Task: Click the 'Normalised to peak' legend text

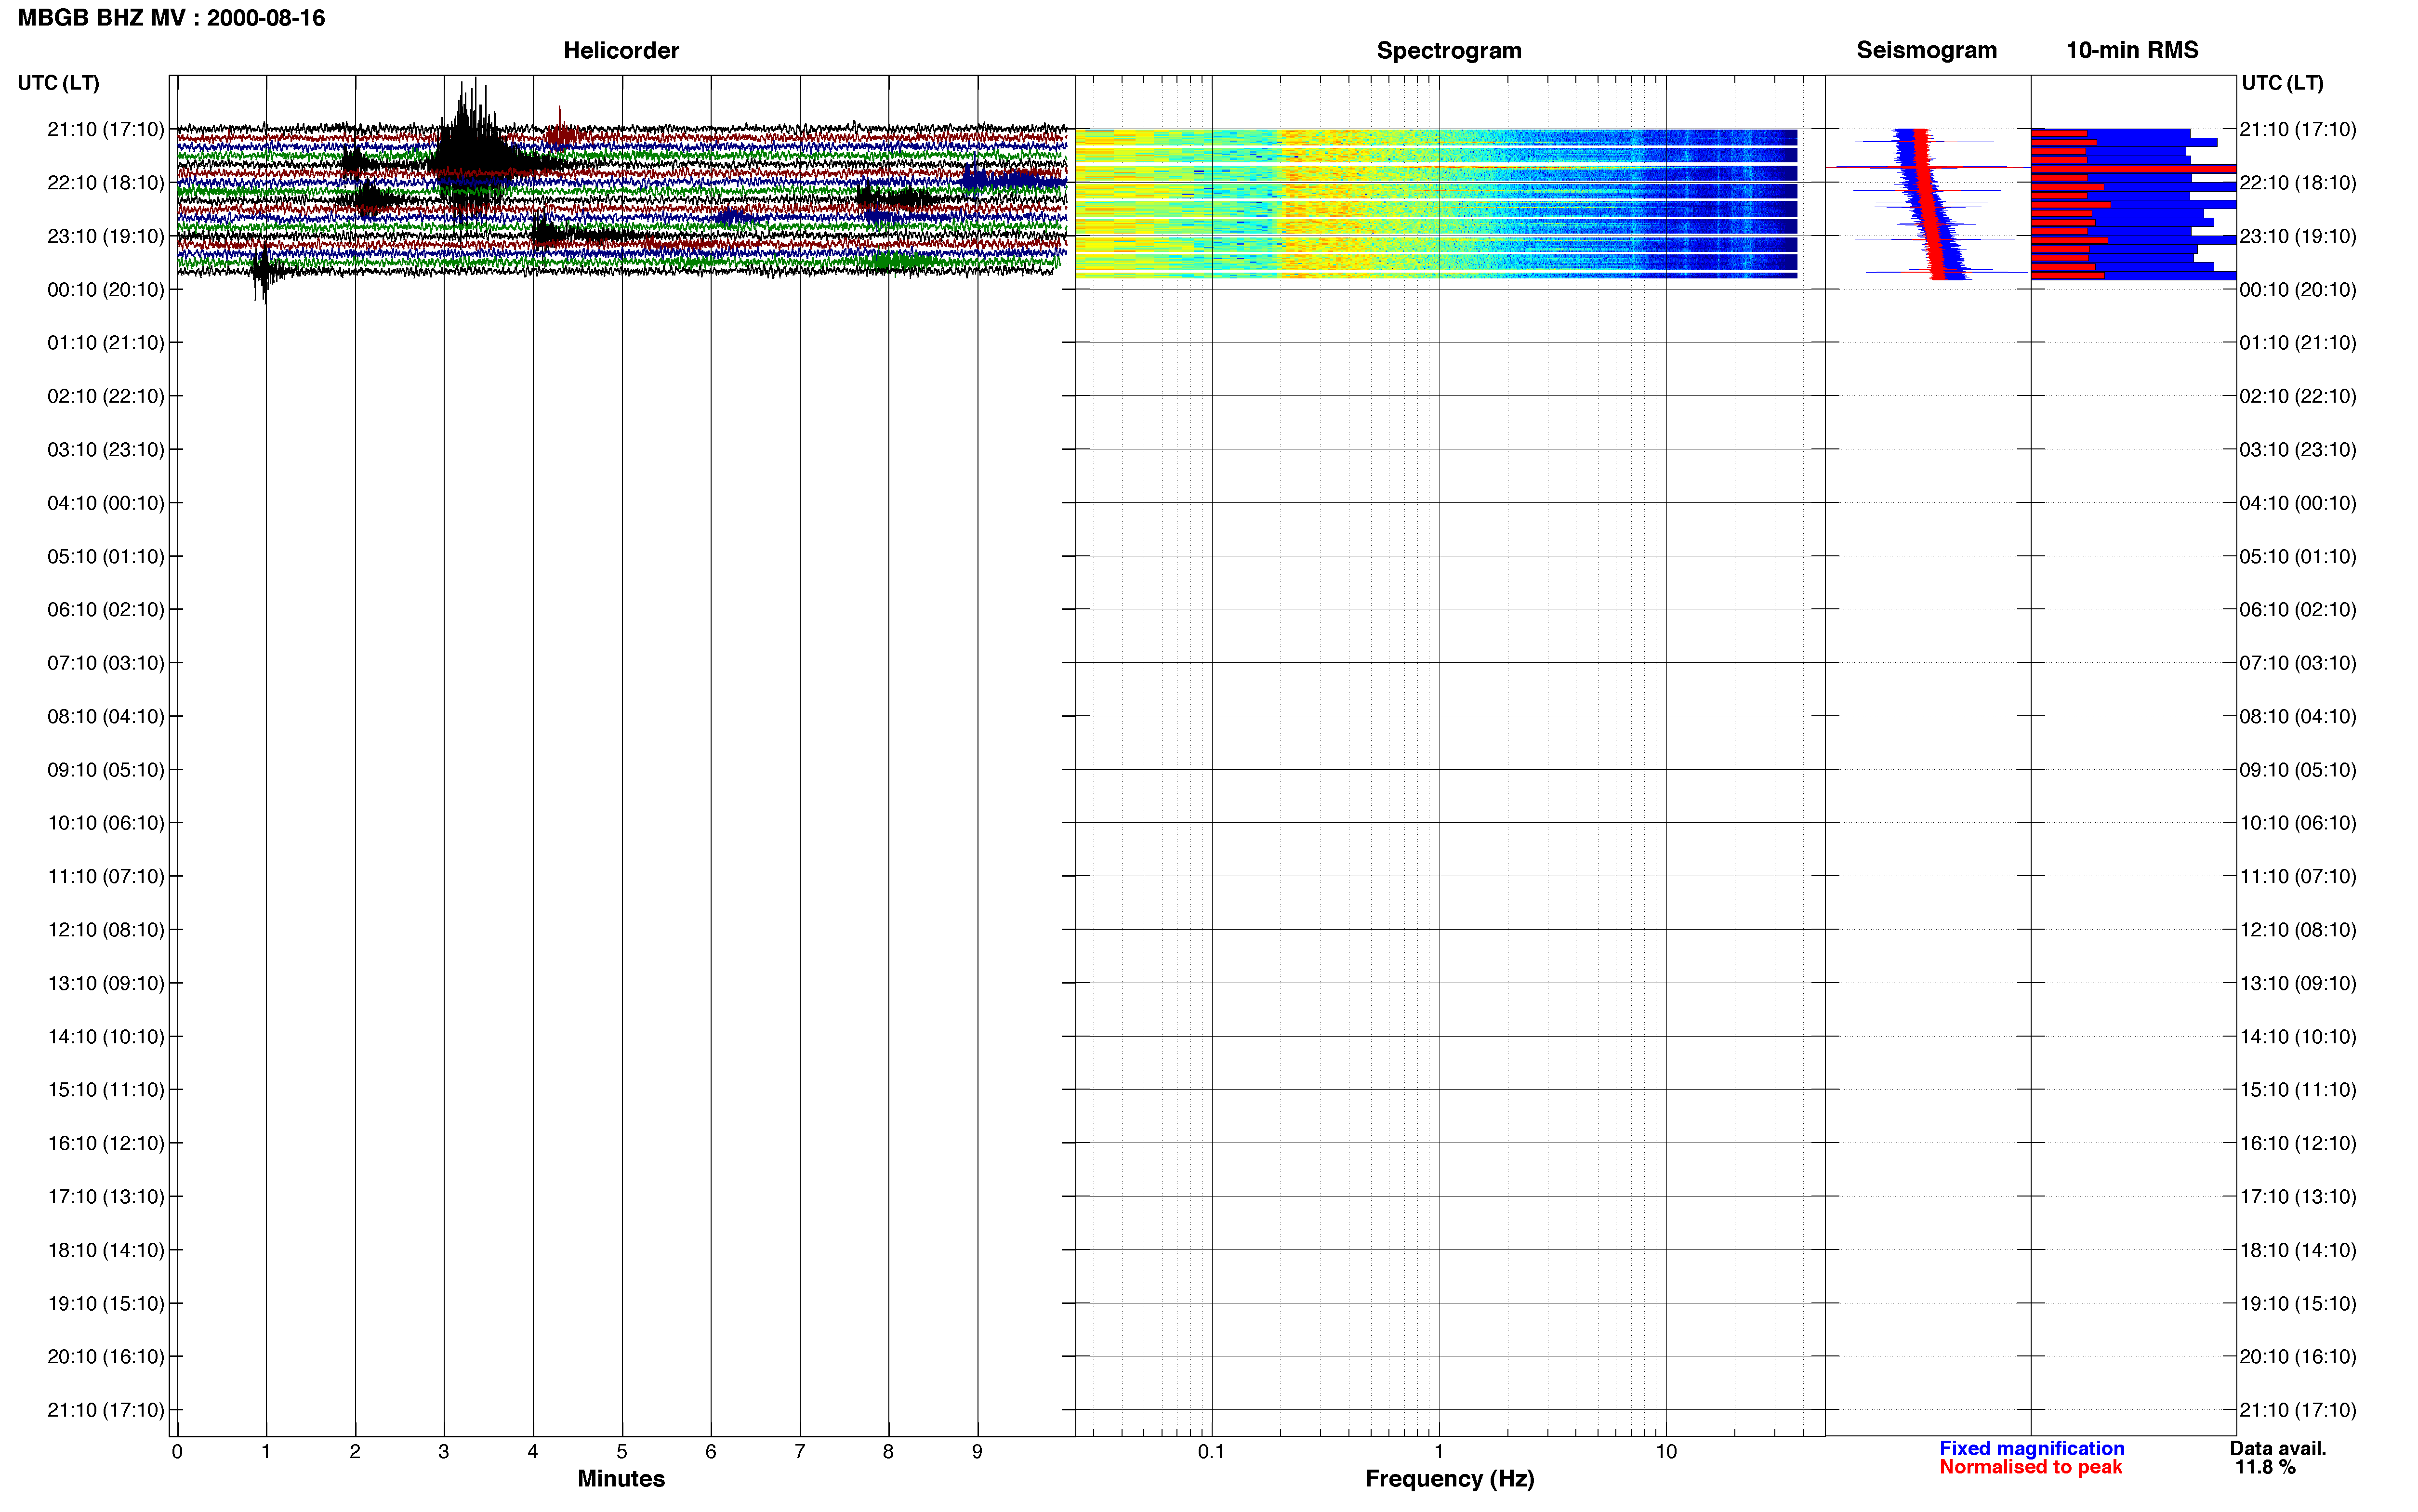Action: tap(2030, 1467)
